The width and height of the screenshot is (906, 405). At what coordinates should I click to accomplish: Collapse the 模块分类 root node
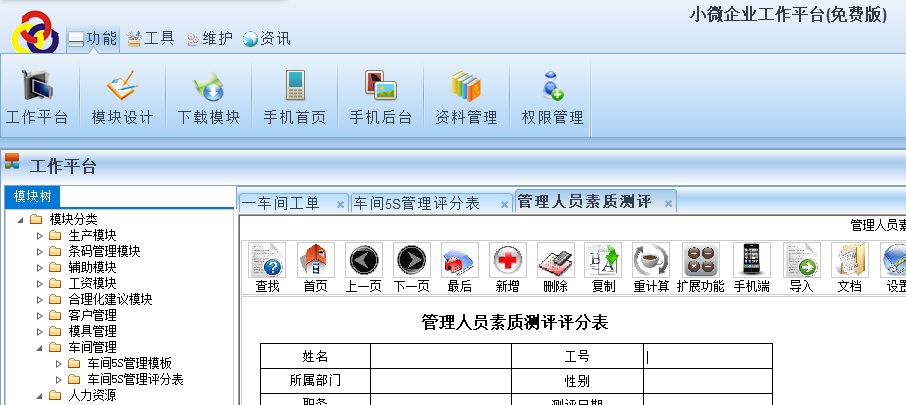coord(20,220)
